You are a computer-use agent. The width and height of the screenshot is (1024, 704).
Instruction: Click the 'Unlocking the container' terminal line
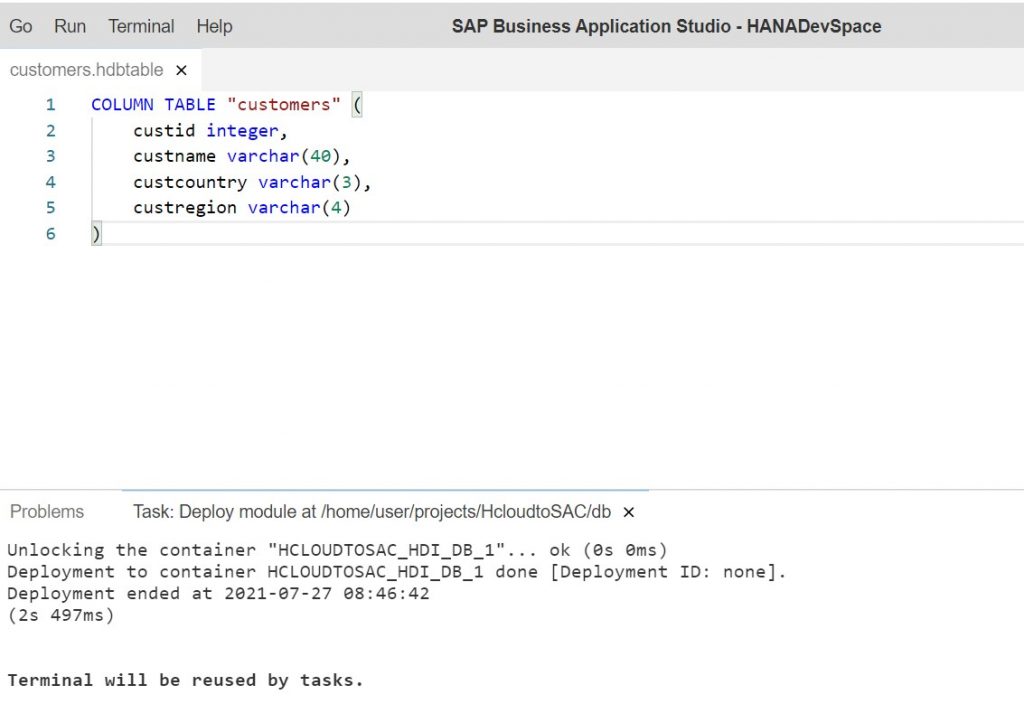337,550
